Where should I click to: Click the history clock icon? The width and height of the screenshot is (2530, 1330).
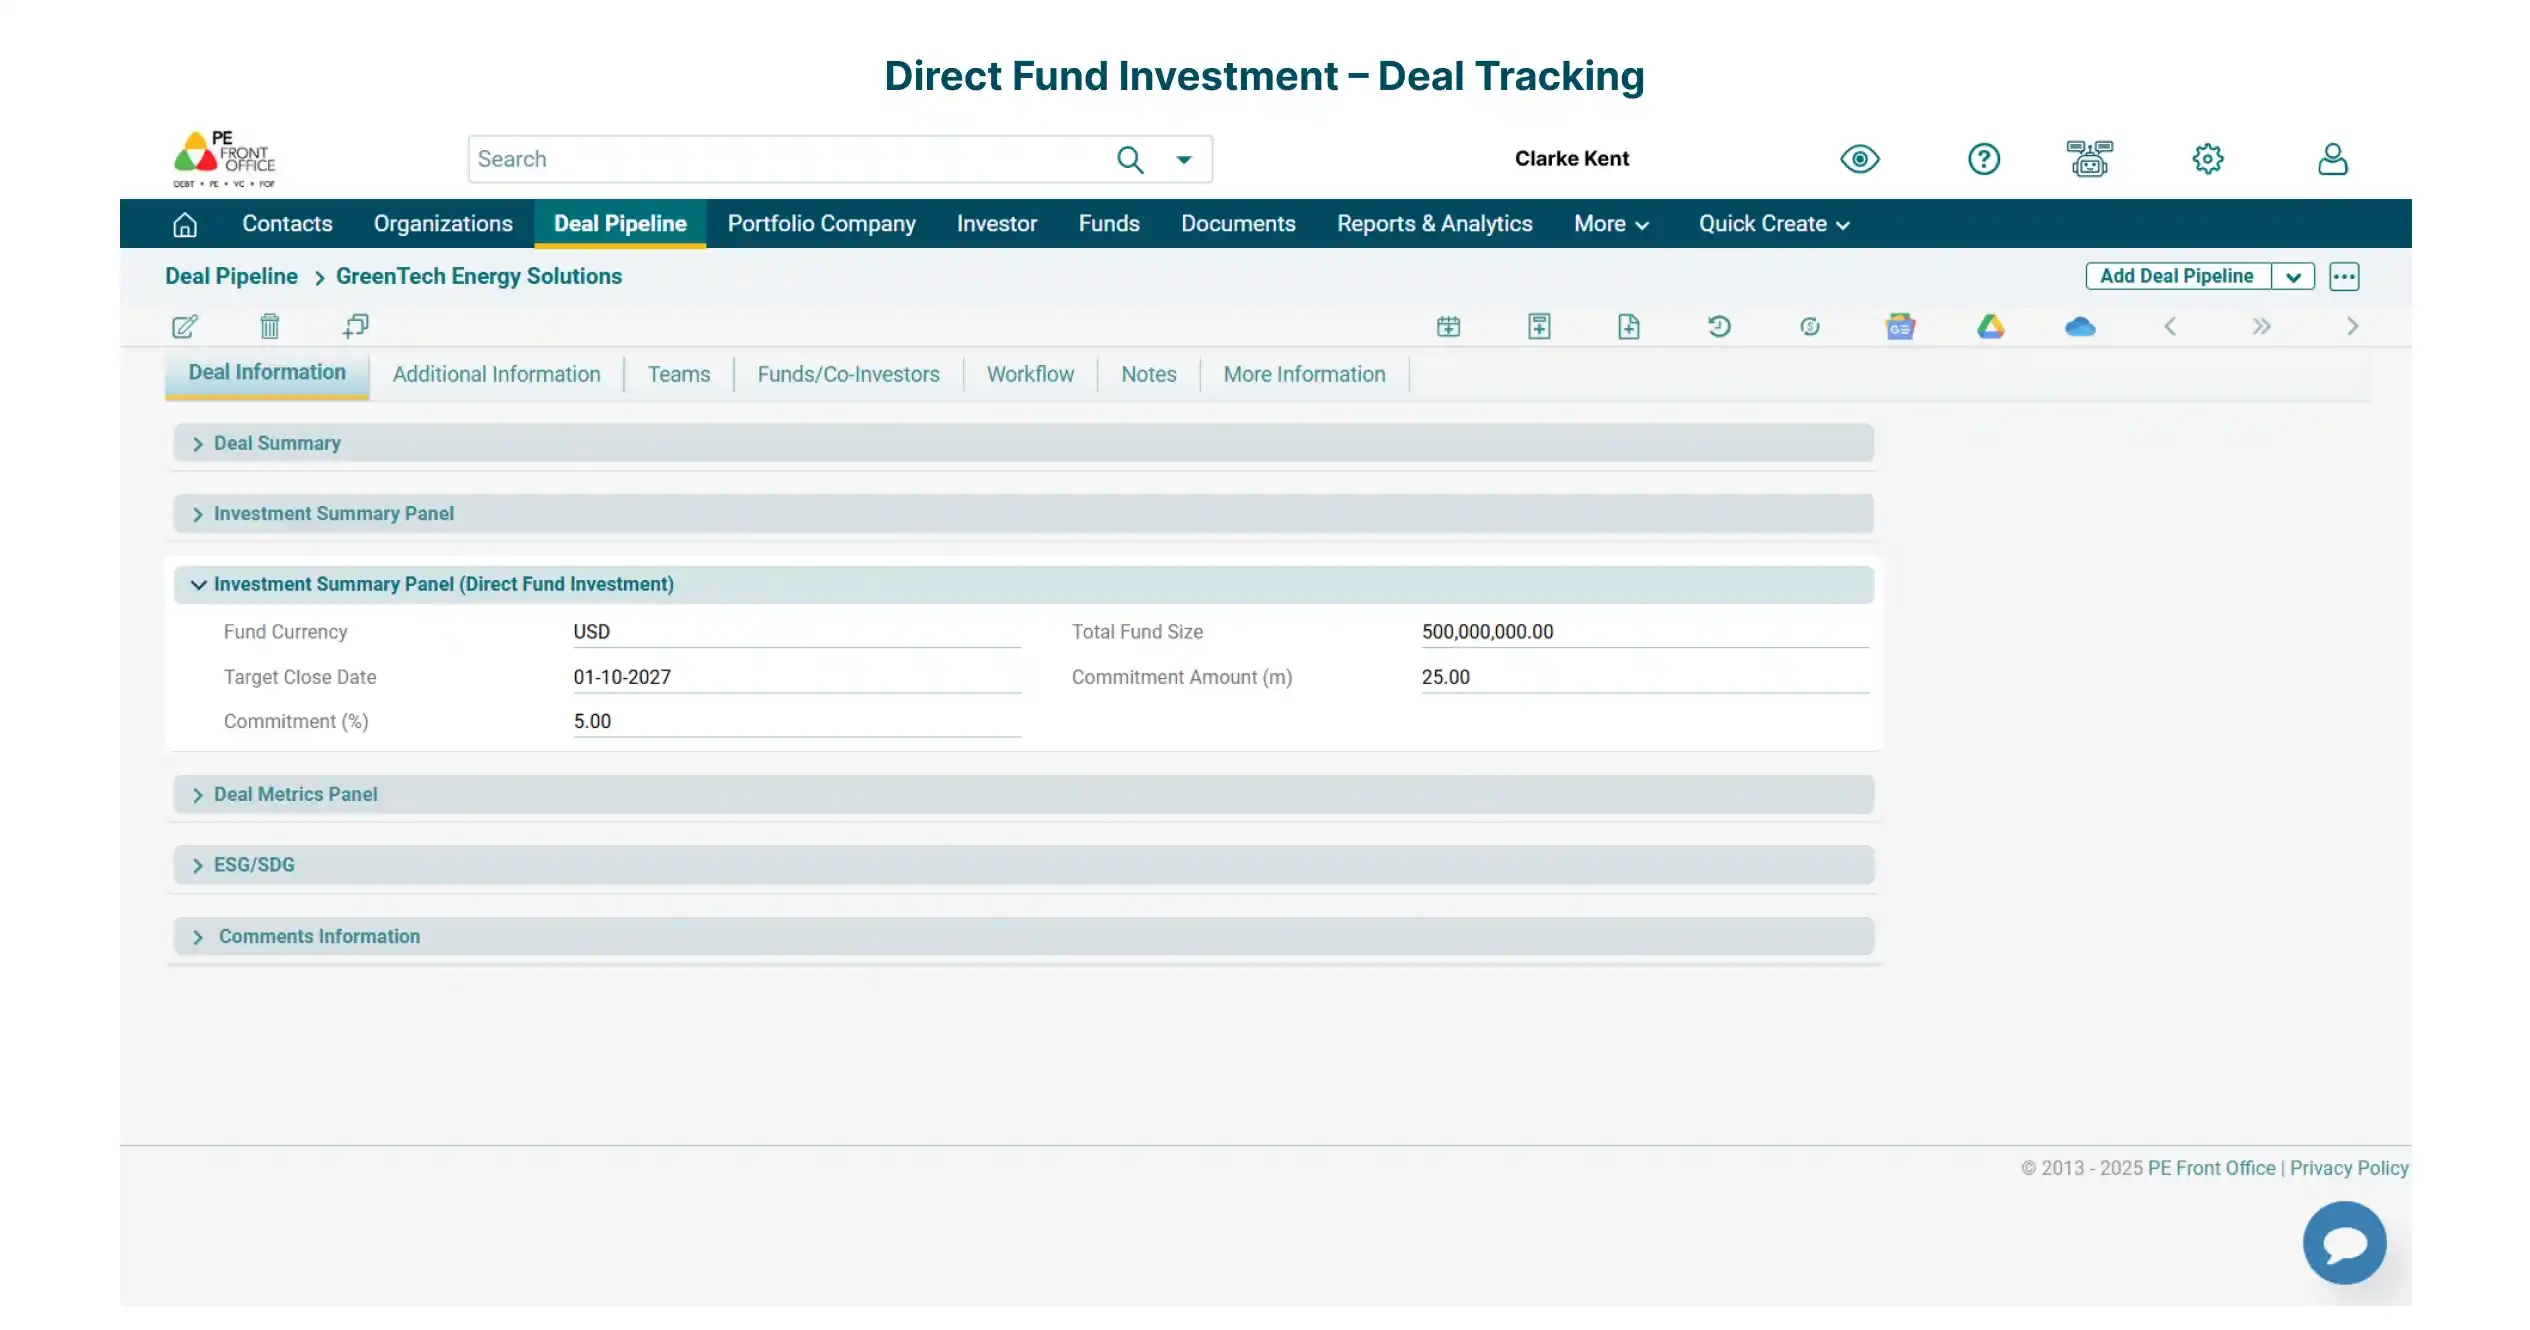[1719, 327]
